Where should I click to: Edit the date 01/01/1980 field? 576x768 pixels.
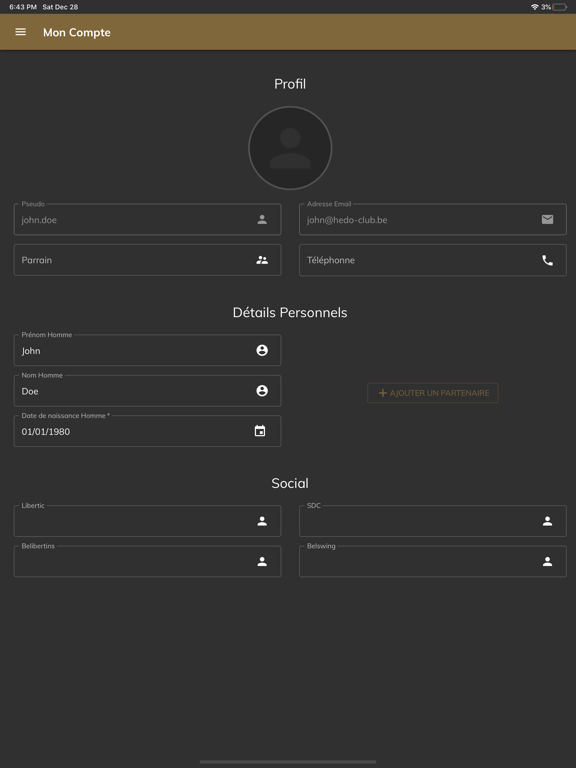[x=147, y=431]
